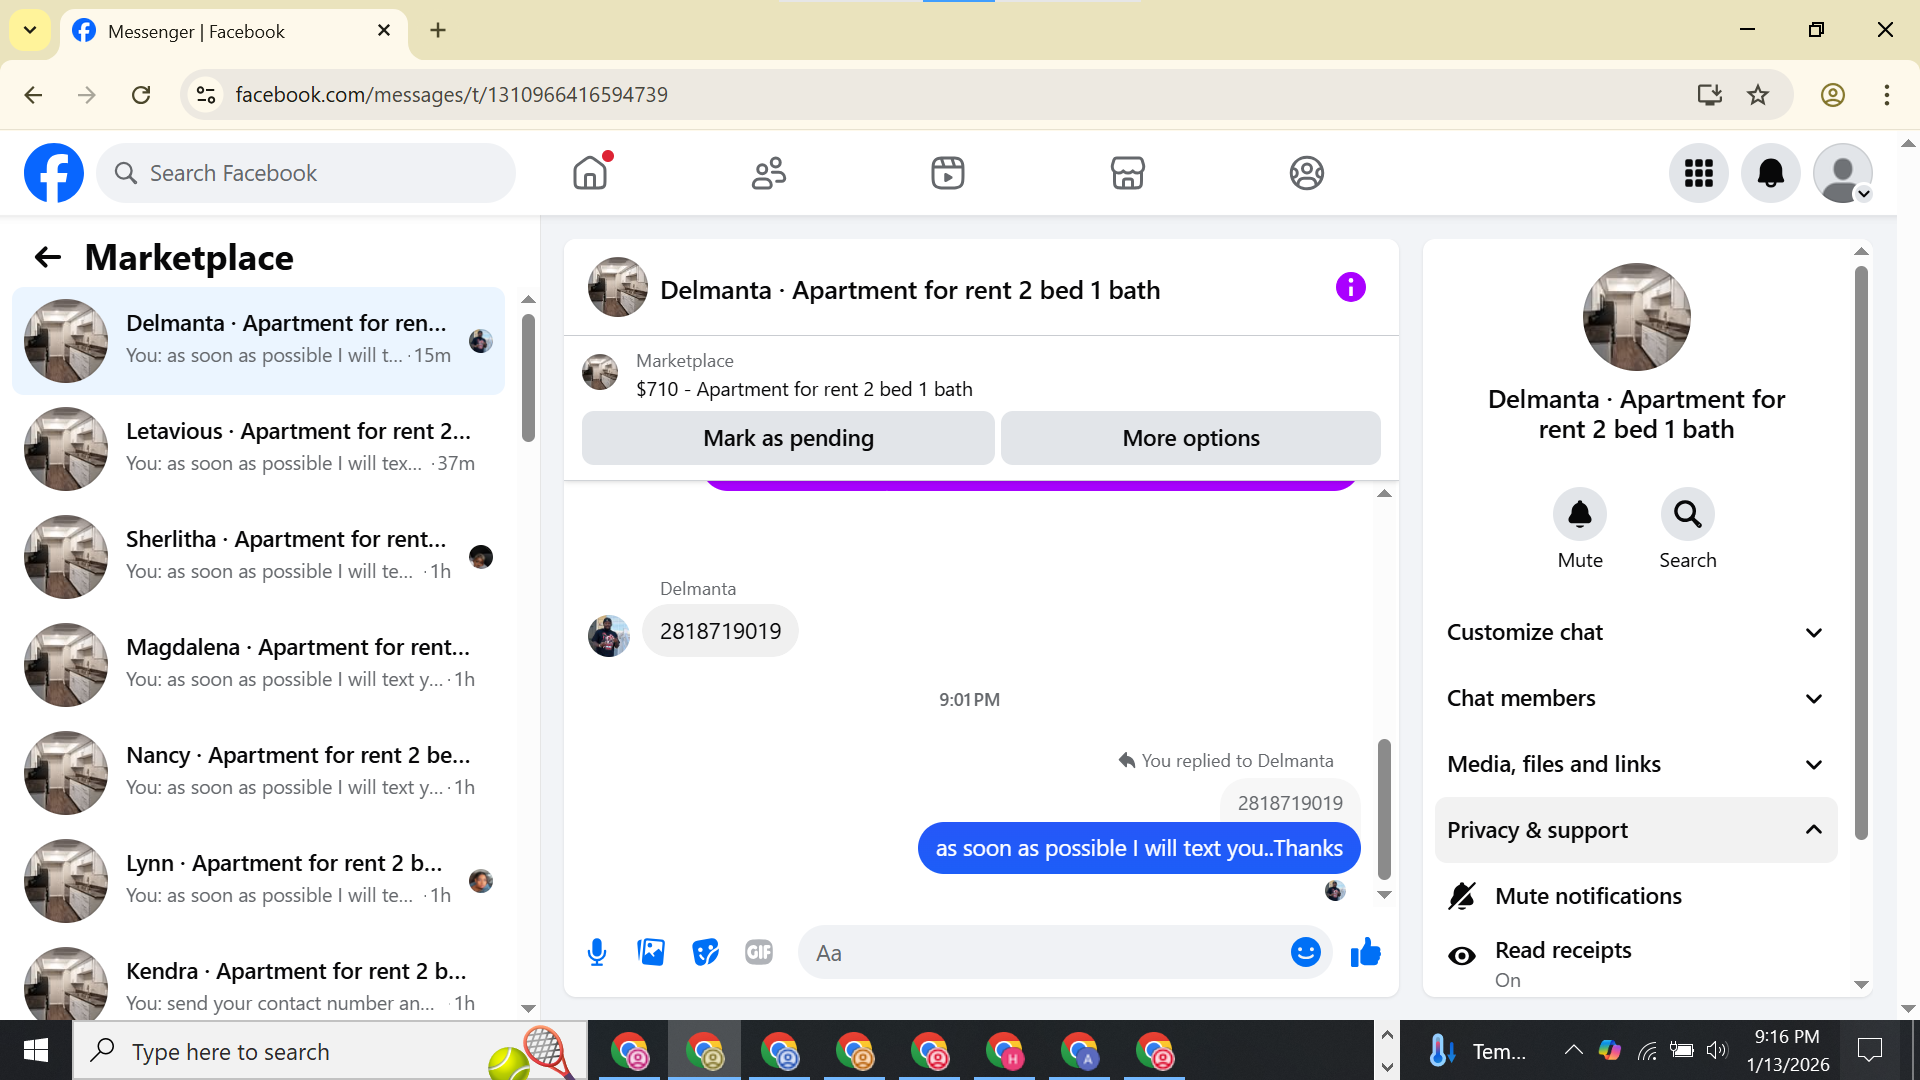Image resolution: width=1920 pixels, height=1080 pixels.
Task: Click the Mark as pending button
Action: tap(788, 438)
